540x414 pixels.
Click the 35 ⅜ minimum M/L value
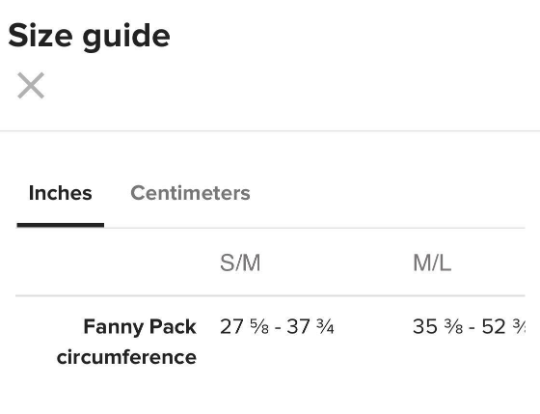pos(438,327)
